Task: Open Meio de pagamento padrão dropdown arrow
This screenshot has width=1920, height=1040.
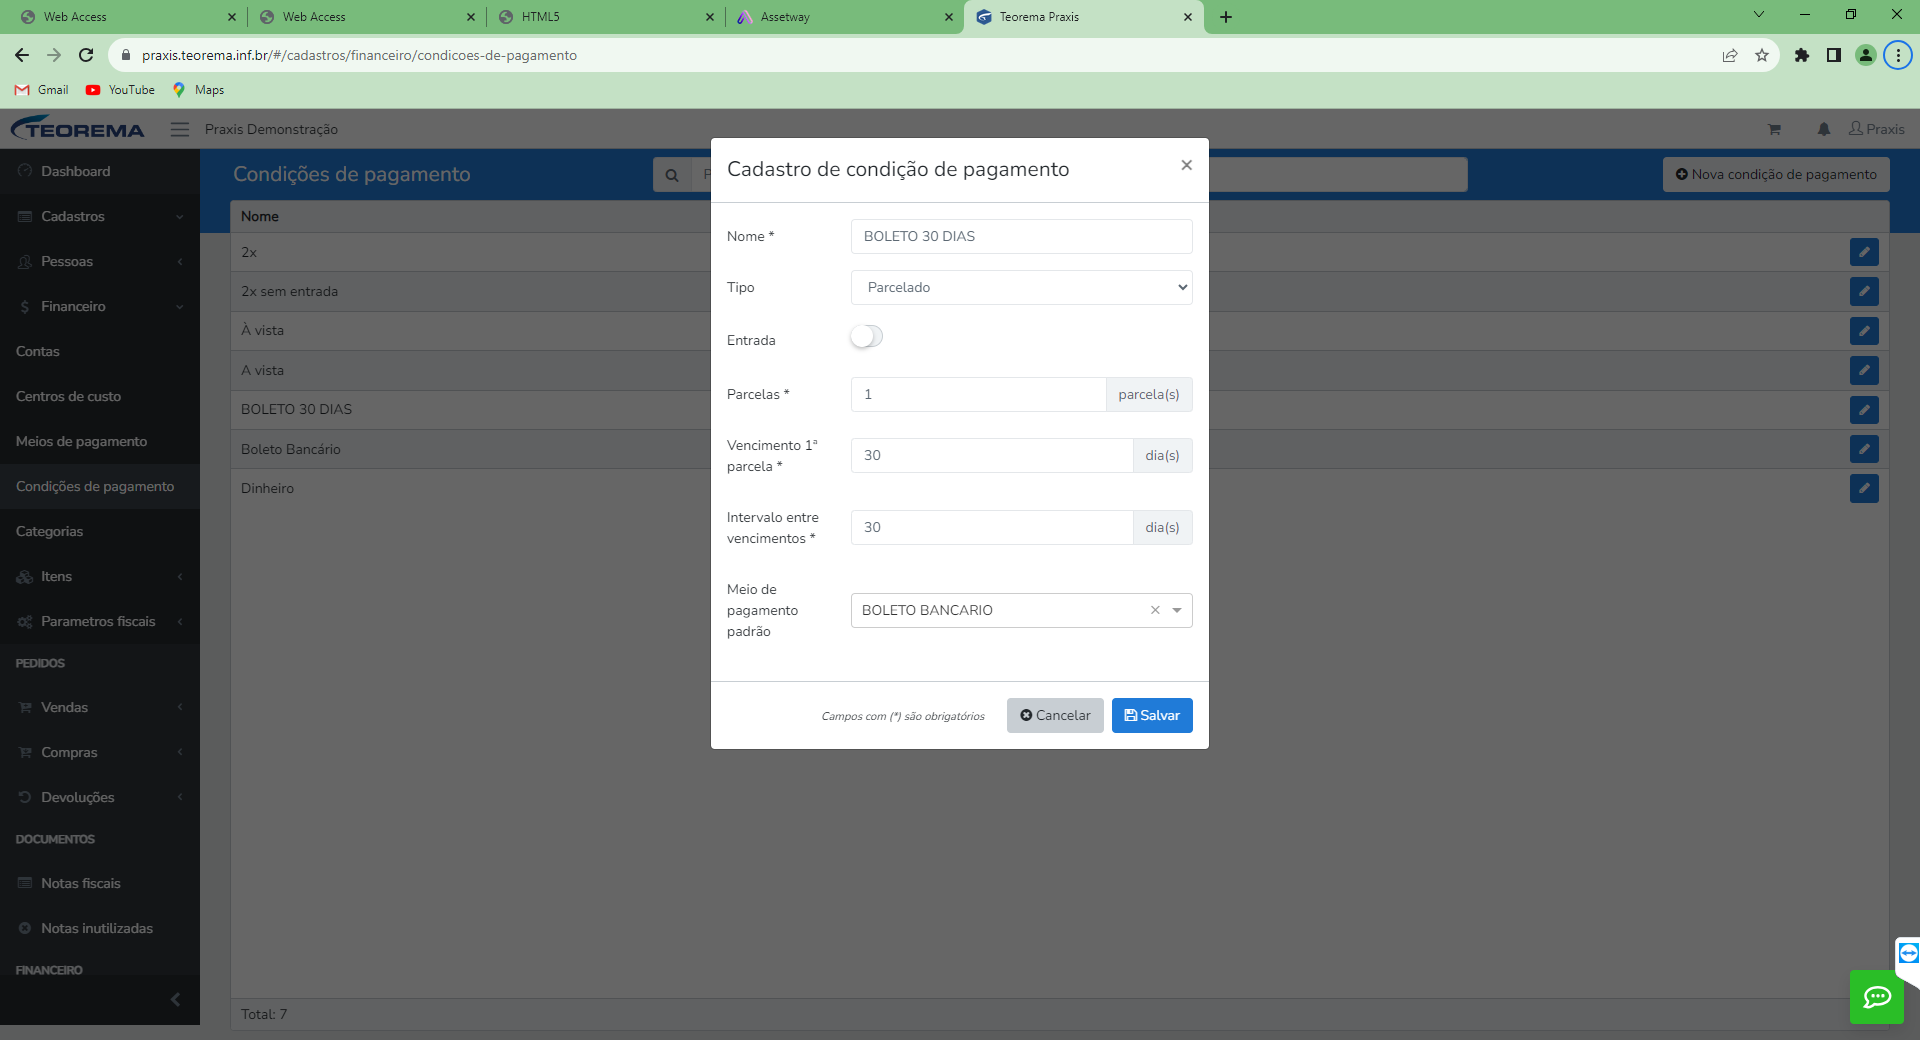Action: [1177, 610]
